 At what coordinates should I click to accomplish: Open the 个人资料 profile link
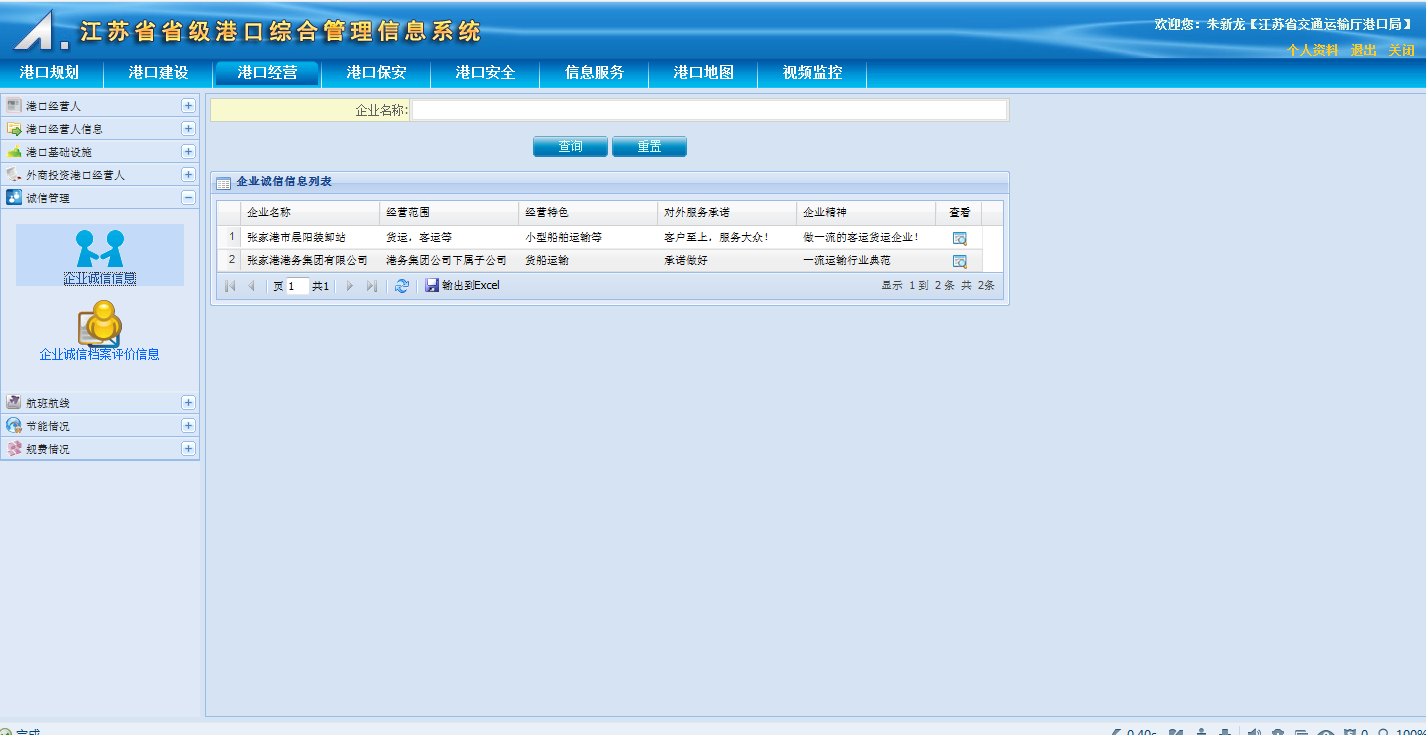point(1312,50)
